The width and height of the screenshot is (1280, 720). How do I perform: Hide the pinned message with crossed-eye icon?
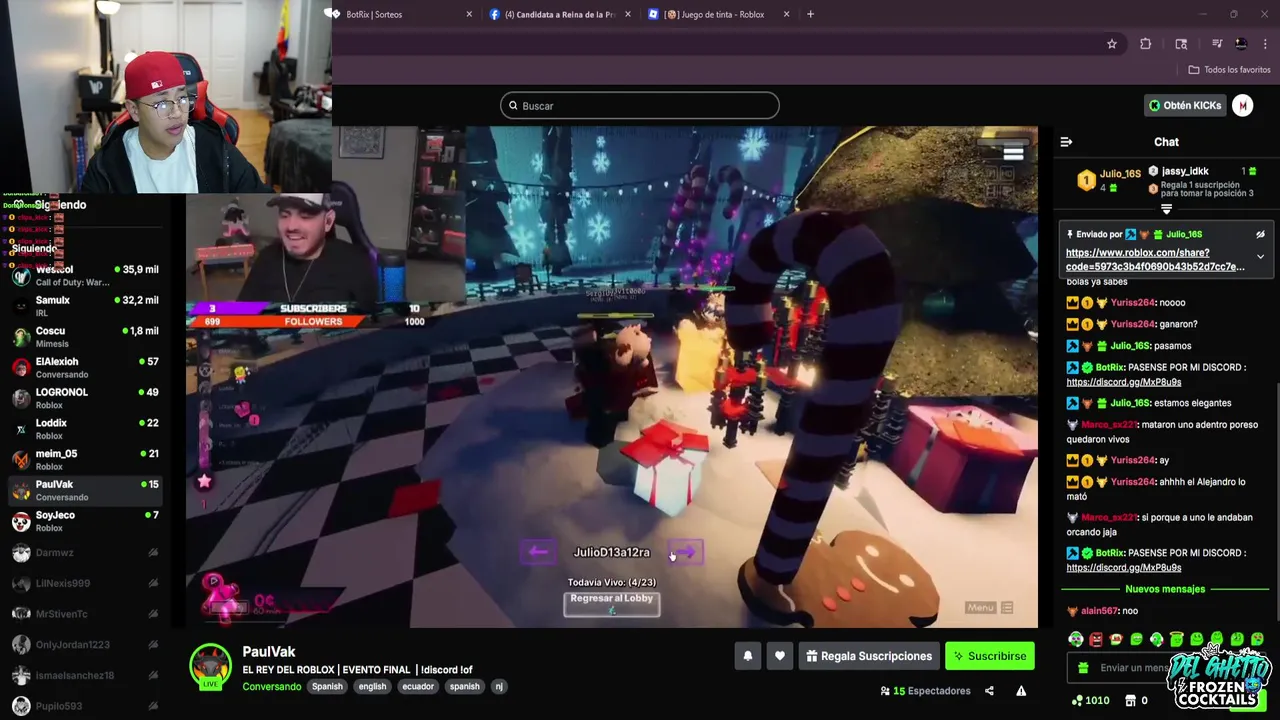click(x=1260, y=234)
